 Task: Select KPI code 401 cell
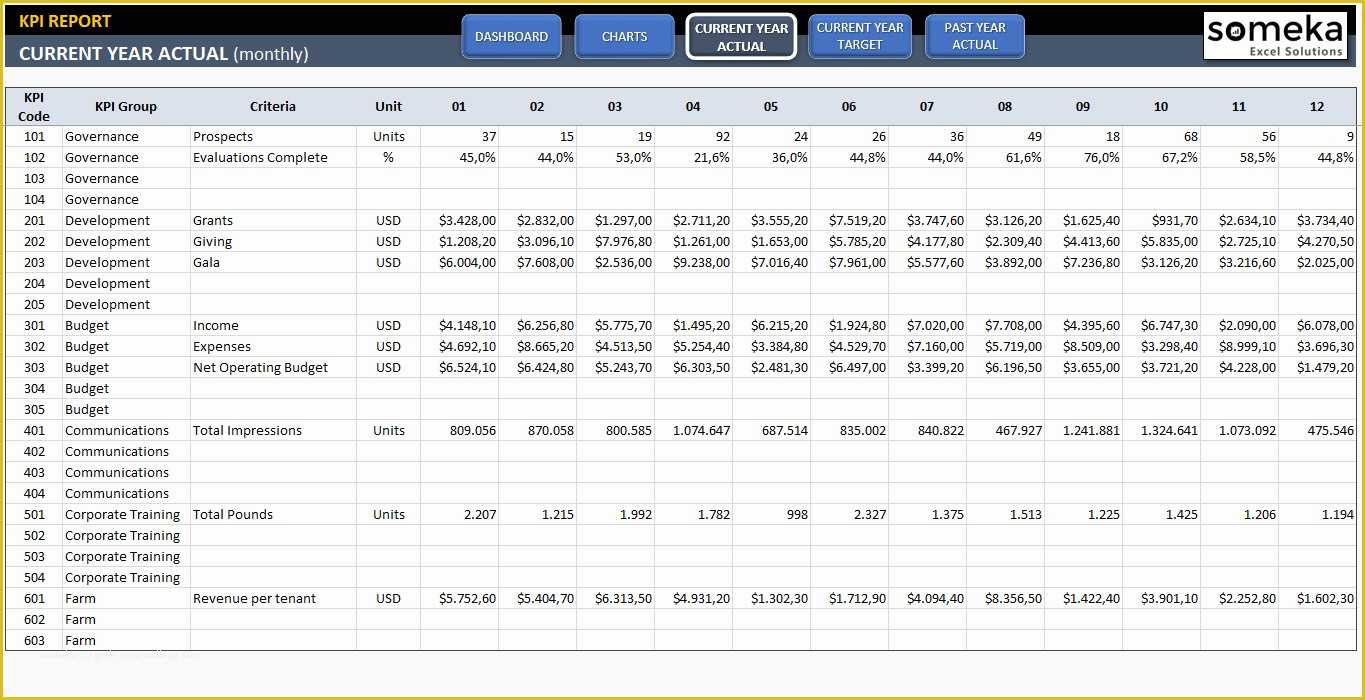tap(34, 430)
